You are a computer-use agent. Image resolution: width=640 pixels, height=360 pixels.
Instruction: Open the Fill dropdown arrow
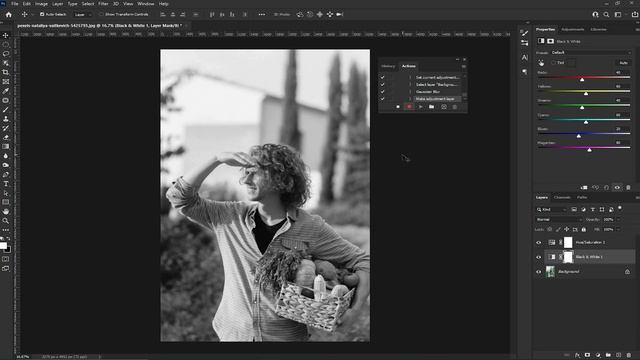coord(619,229)
